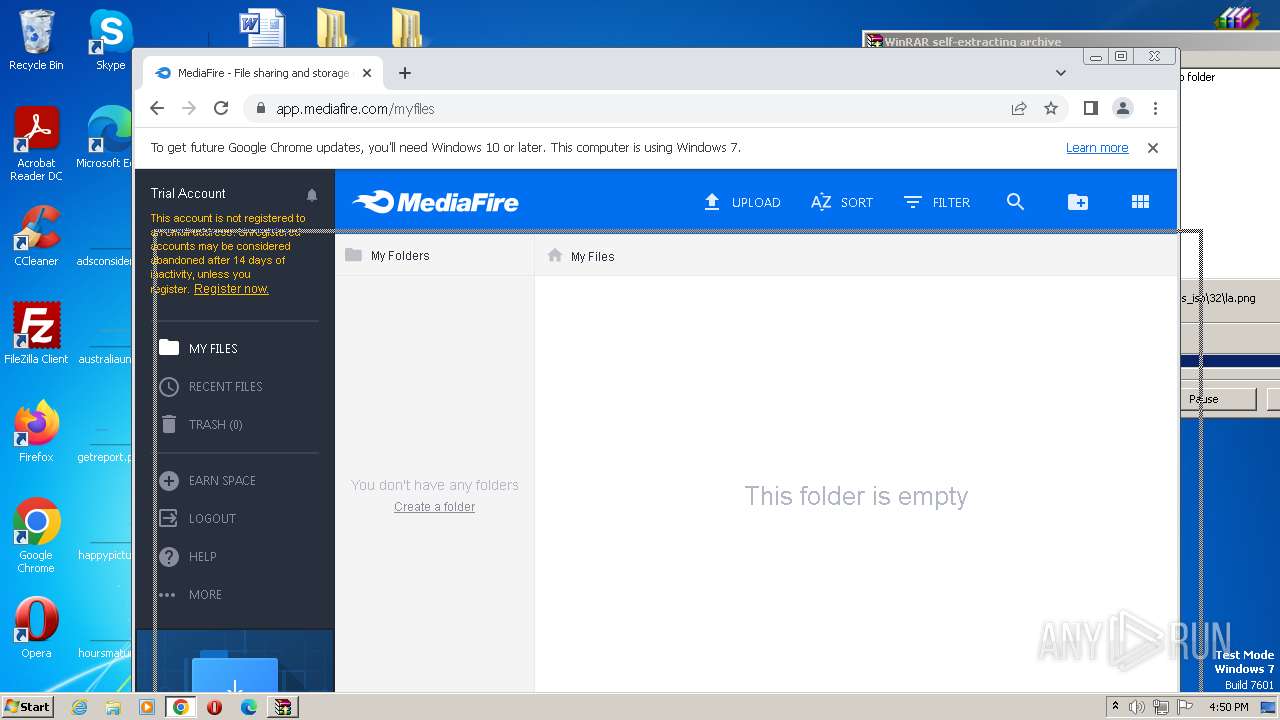This screenshot has height=720, width=1280.
Task: Click the 4:50 PM taskbar clock
Action: (1228, 707)
